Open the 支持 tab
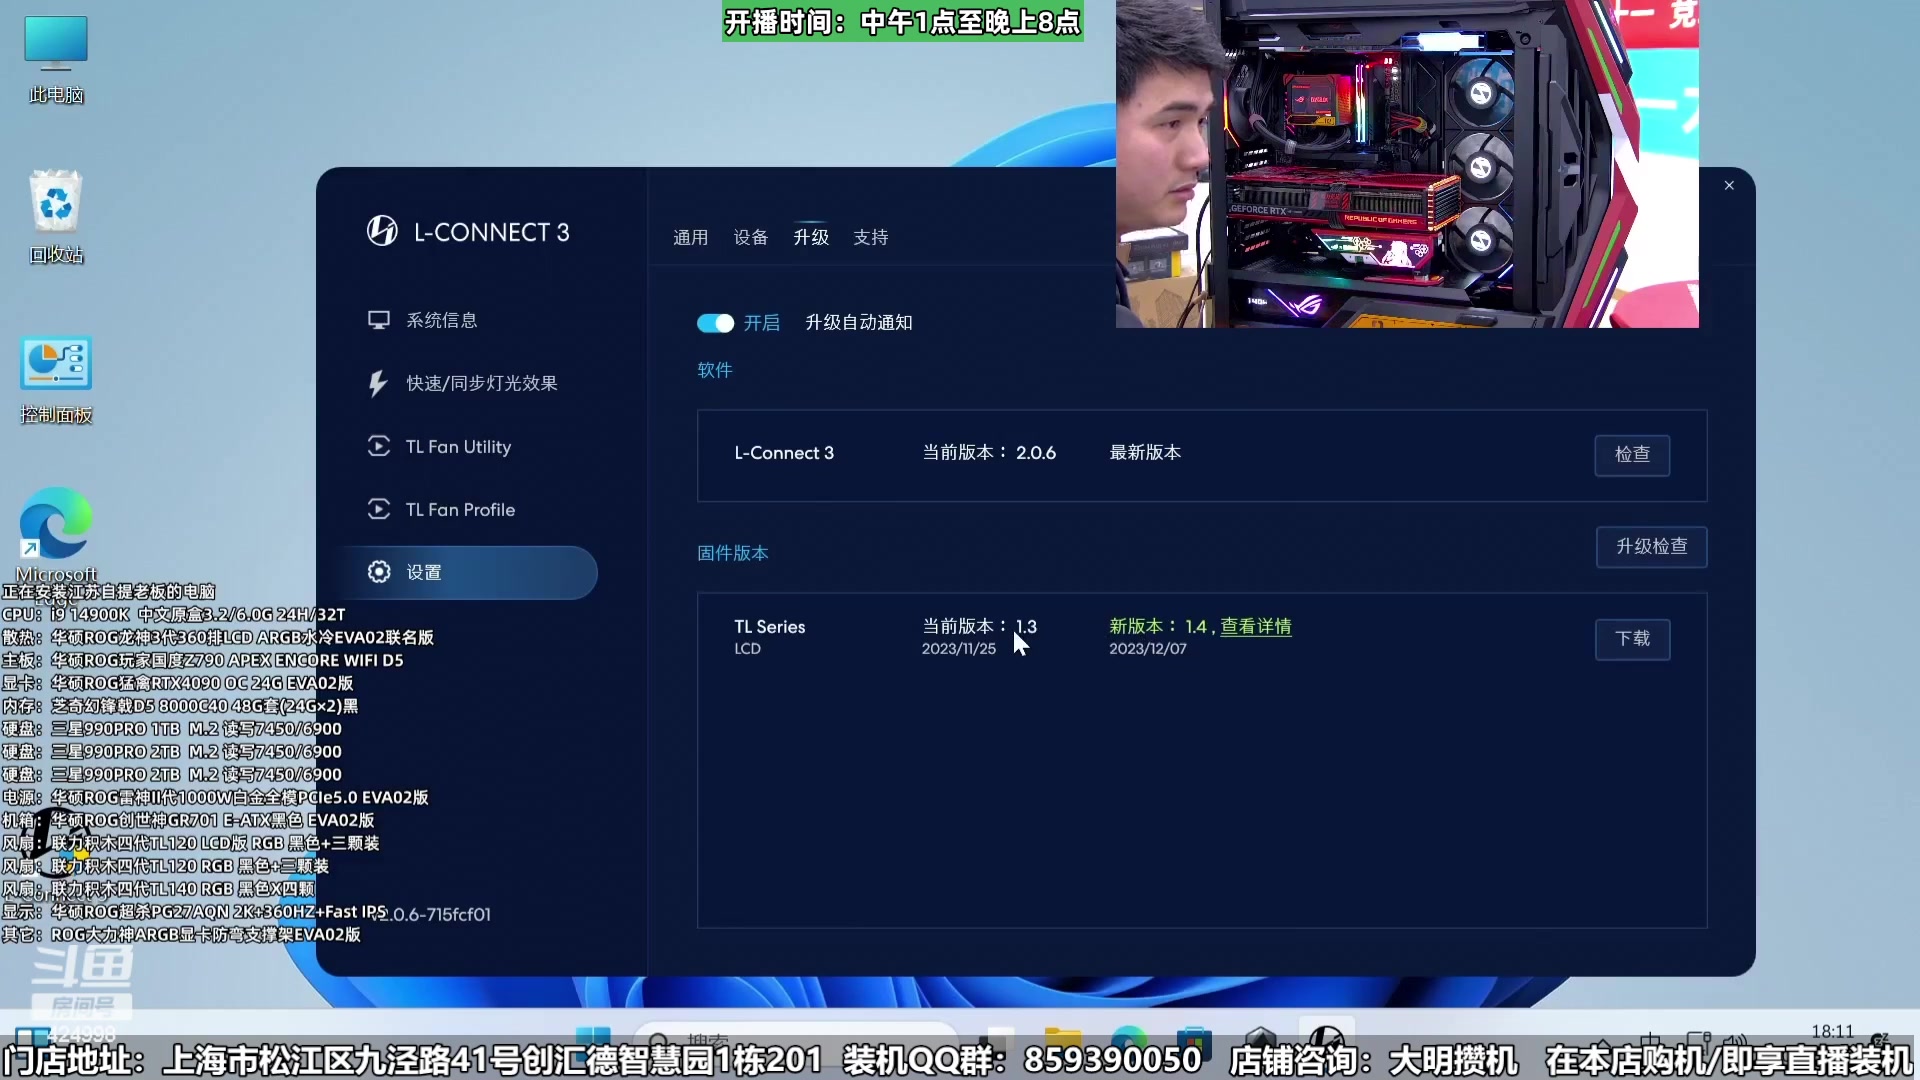1920x1080 pixels. click(x=870, y=237)
